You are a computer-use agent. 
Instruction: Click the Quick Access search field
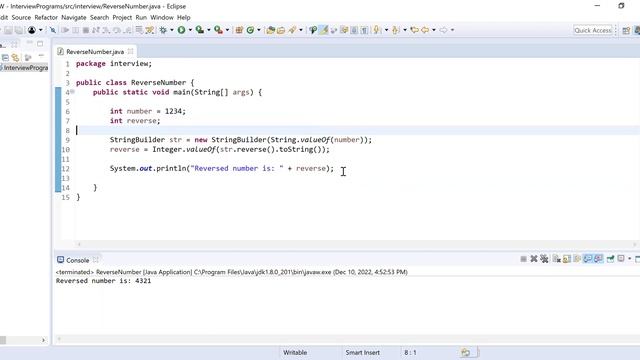coord(593,30)
